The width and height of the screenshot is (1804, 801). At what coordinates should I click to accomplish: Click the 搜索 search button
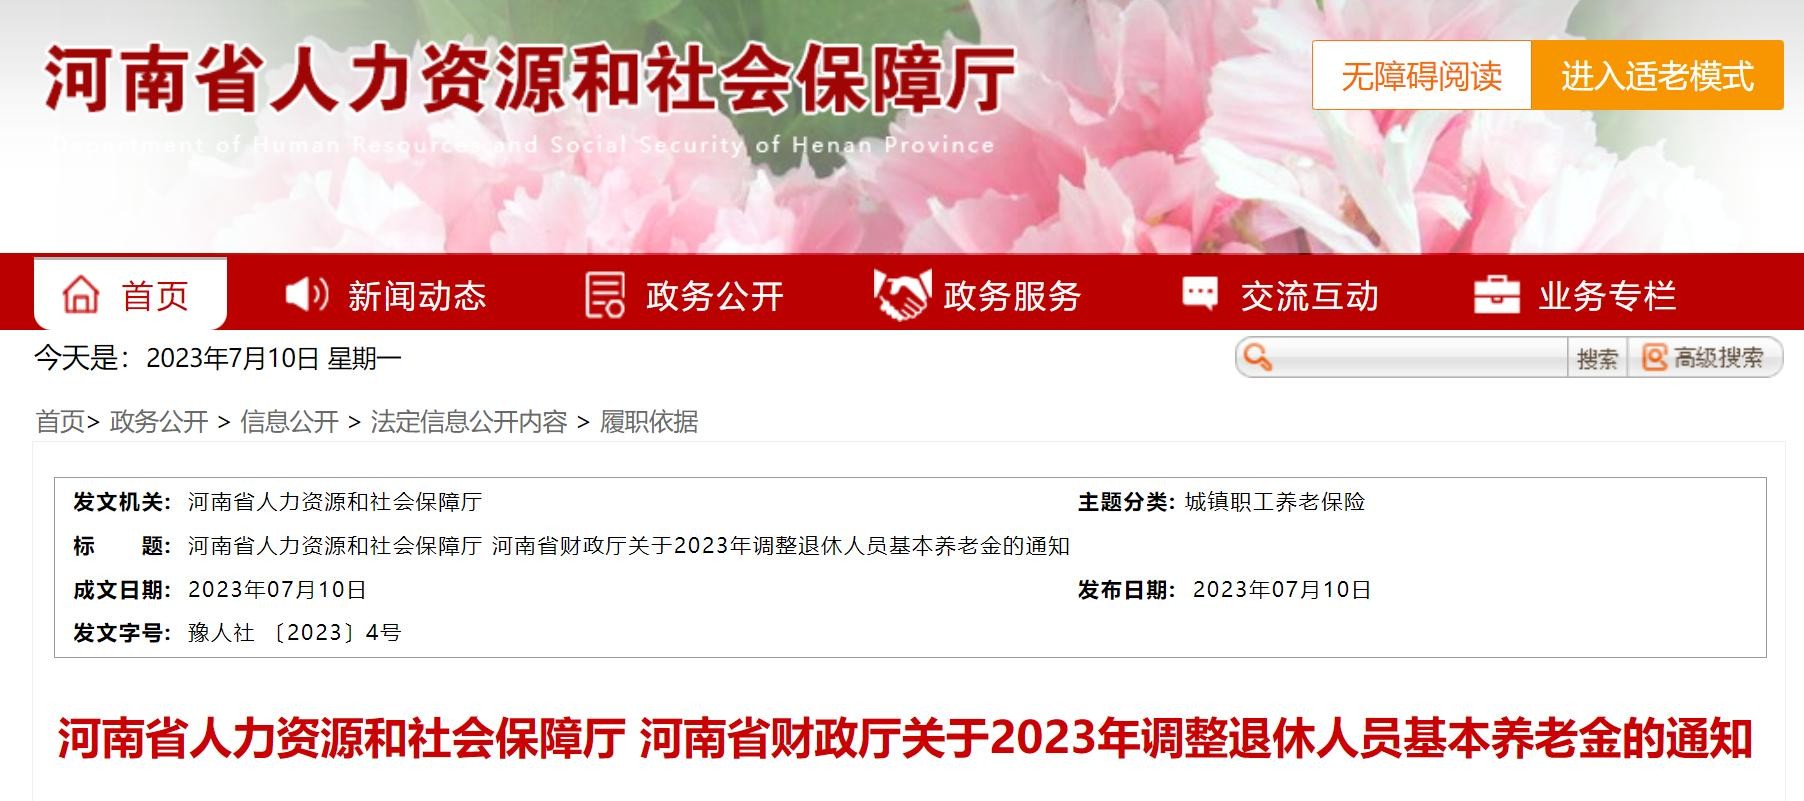1597,358
